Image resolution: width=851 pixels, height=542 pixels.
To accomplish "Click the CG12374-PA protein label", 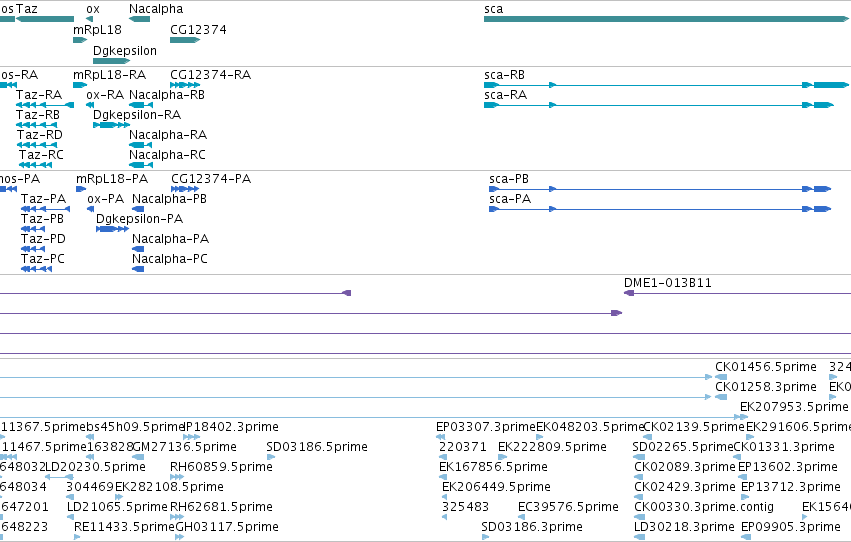I will pos(211,179).
